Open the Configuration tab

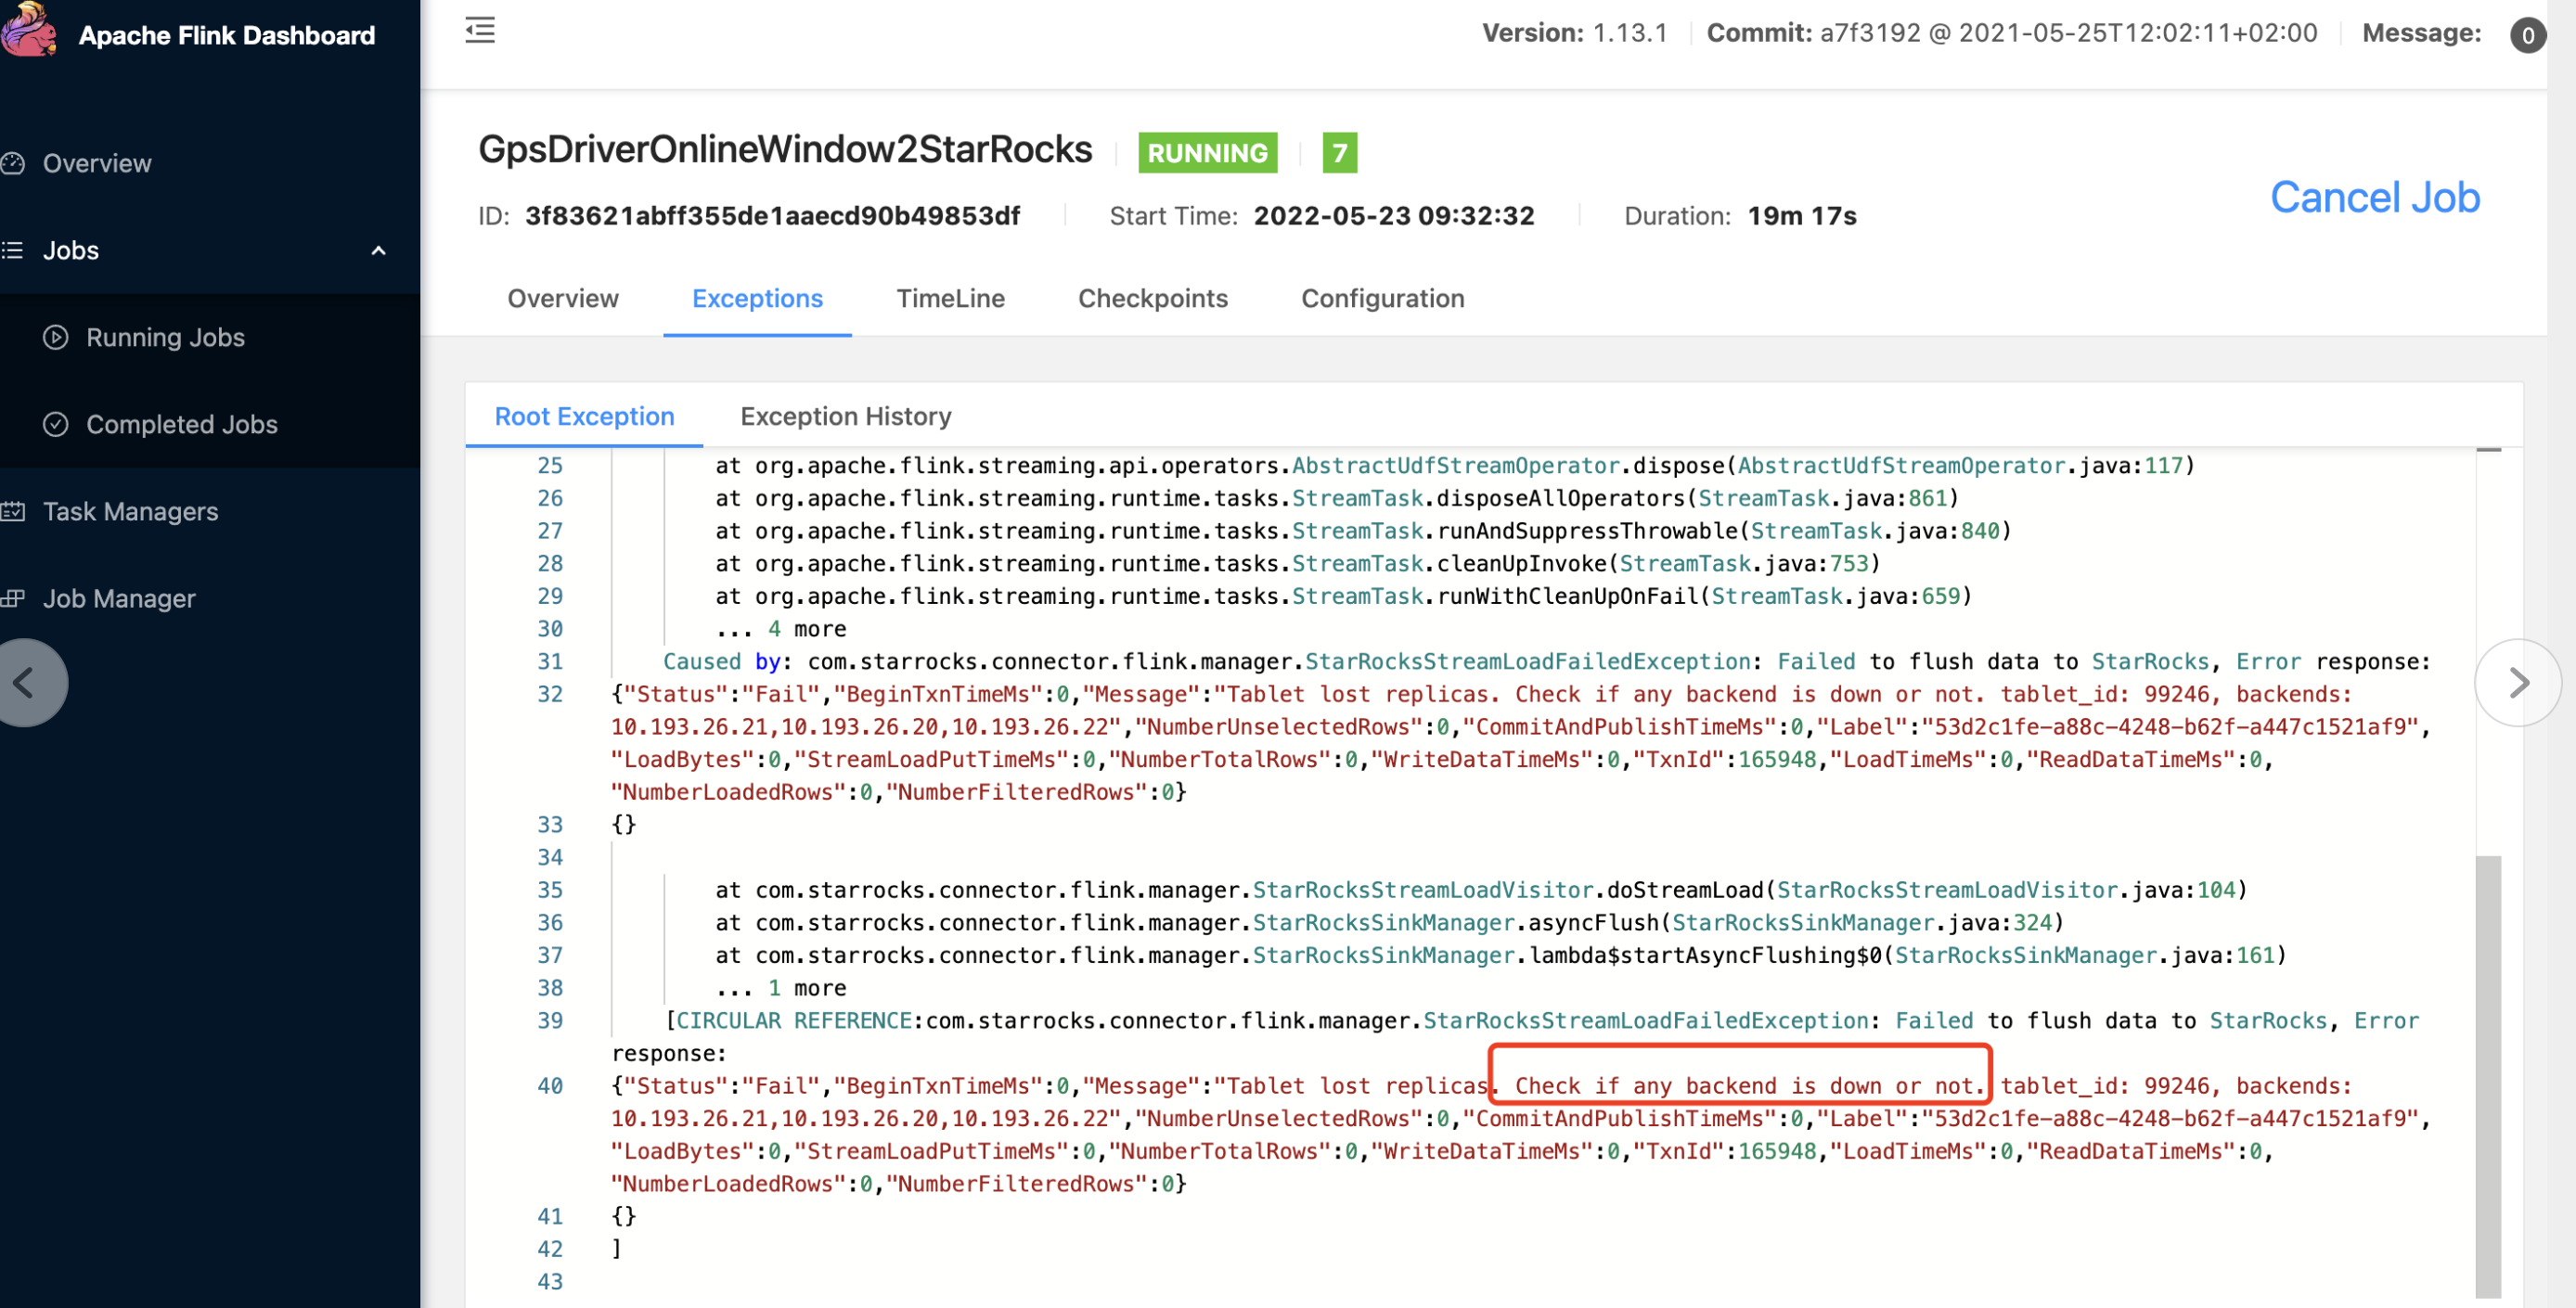click(x=1382, y=298)
